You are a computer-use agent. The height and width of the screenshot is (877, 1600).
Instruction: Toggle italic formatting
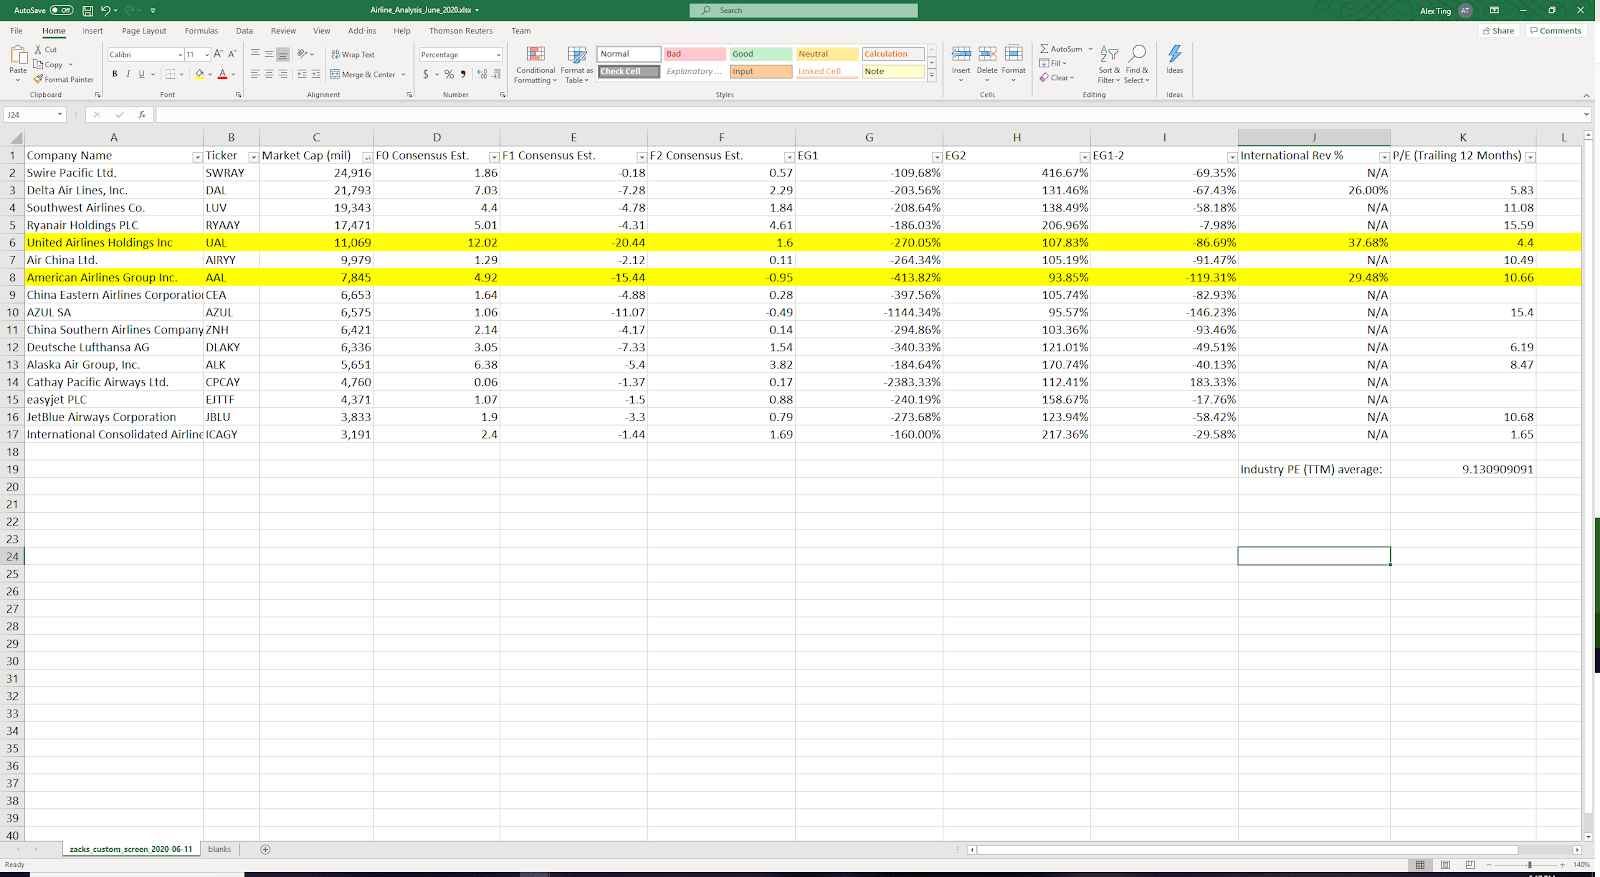[x=127, y=74]
